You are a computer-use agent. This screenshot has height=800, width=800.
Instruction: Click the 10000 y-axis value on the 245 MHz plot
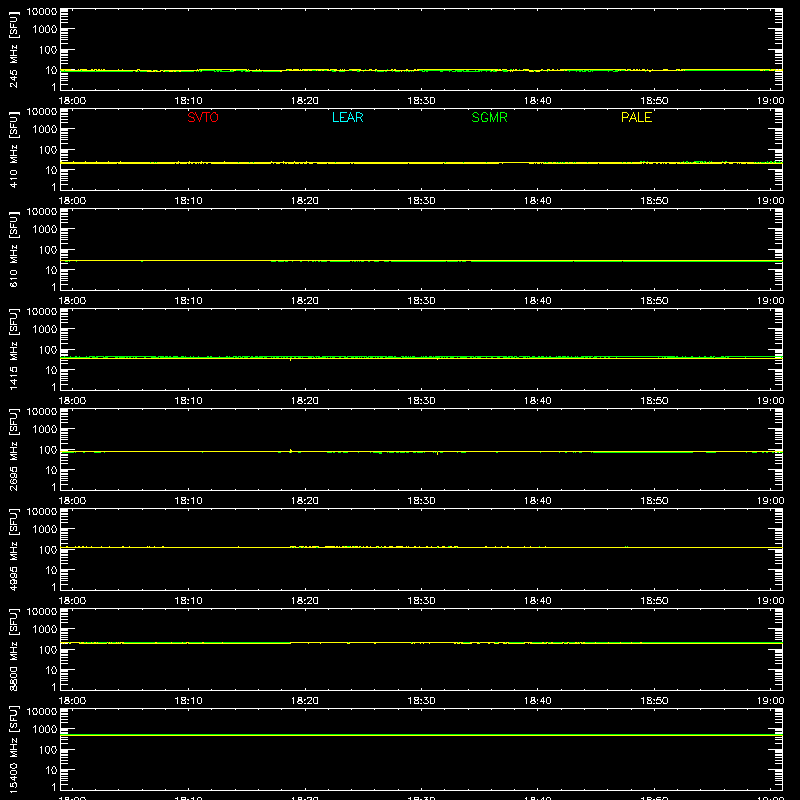point(42,12)
